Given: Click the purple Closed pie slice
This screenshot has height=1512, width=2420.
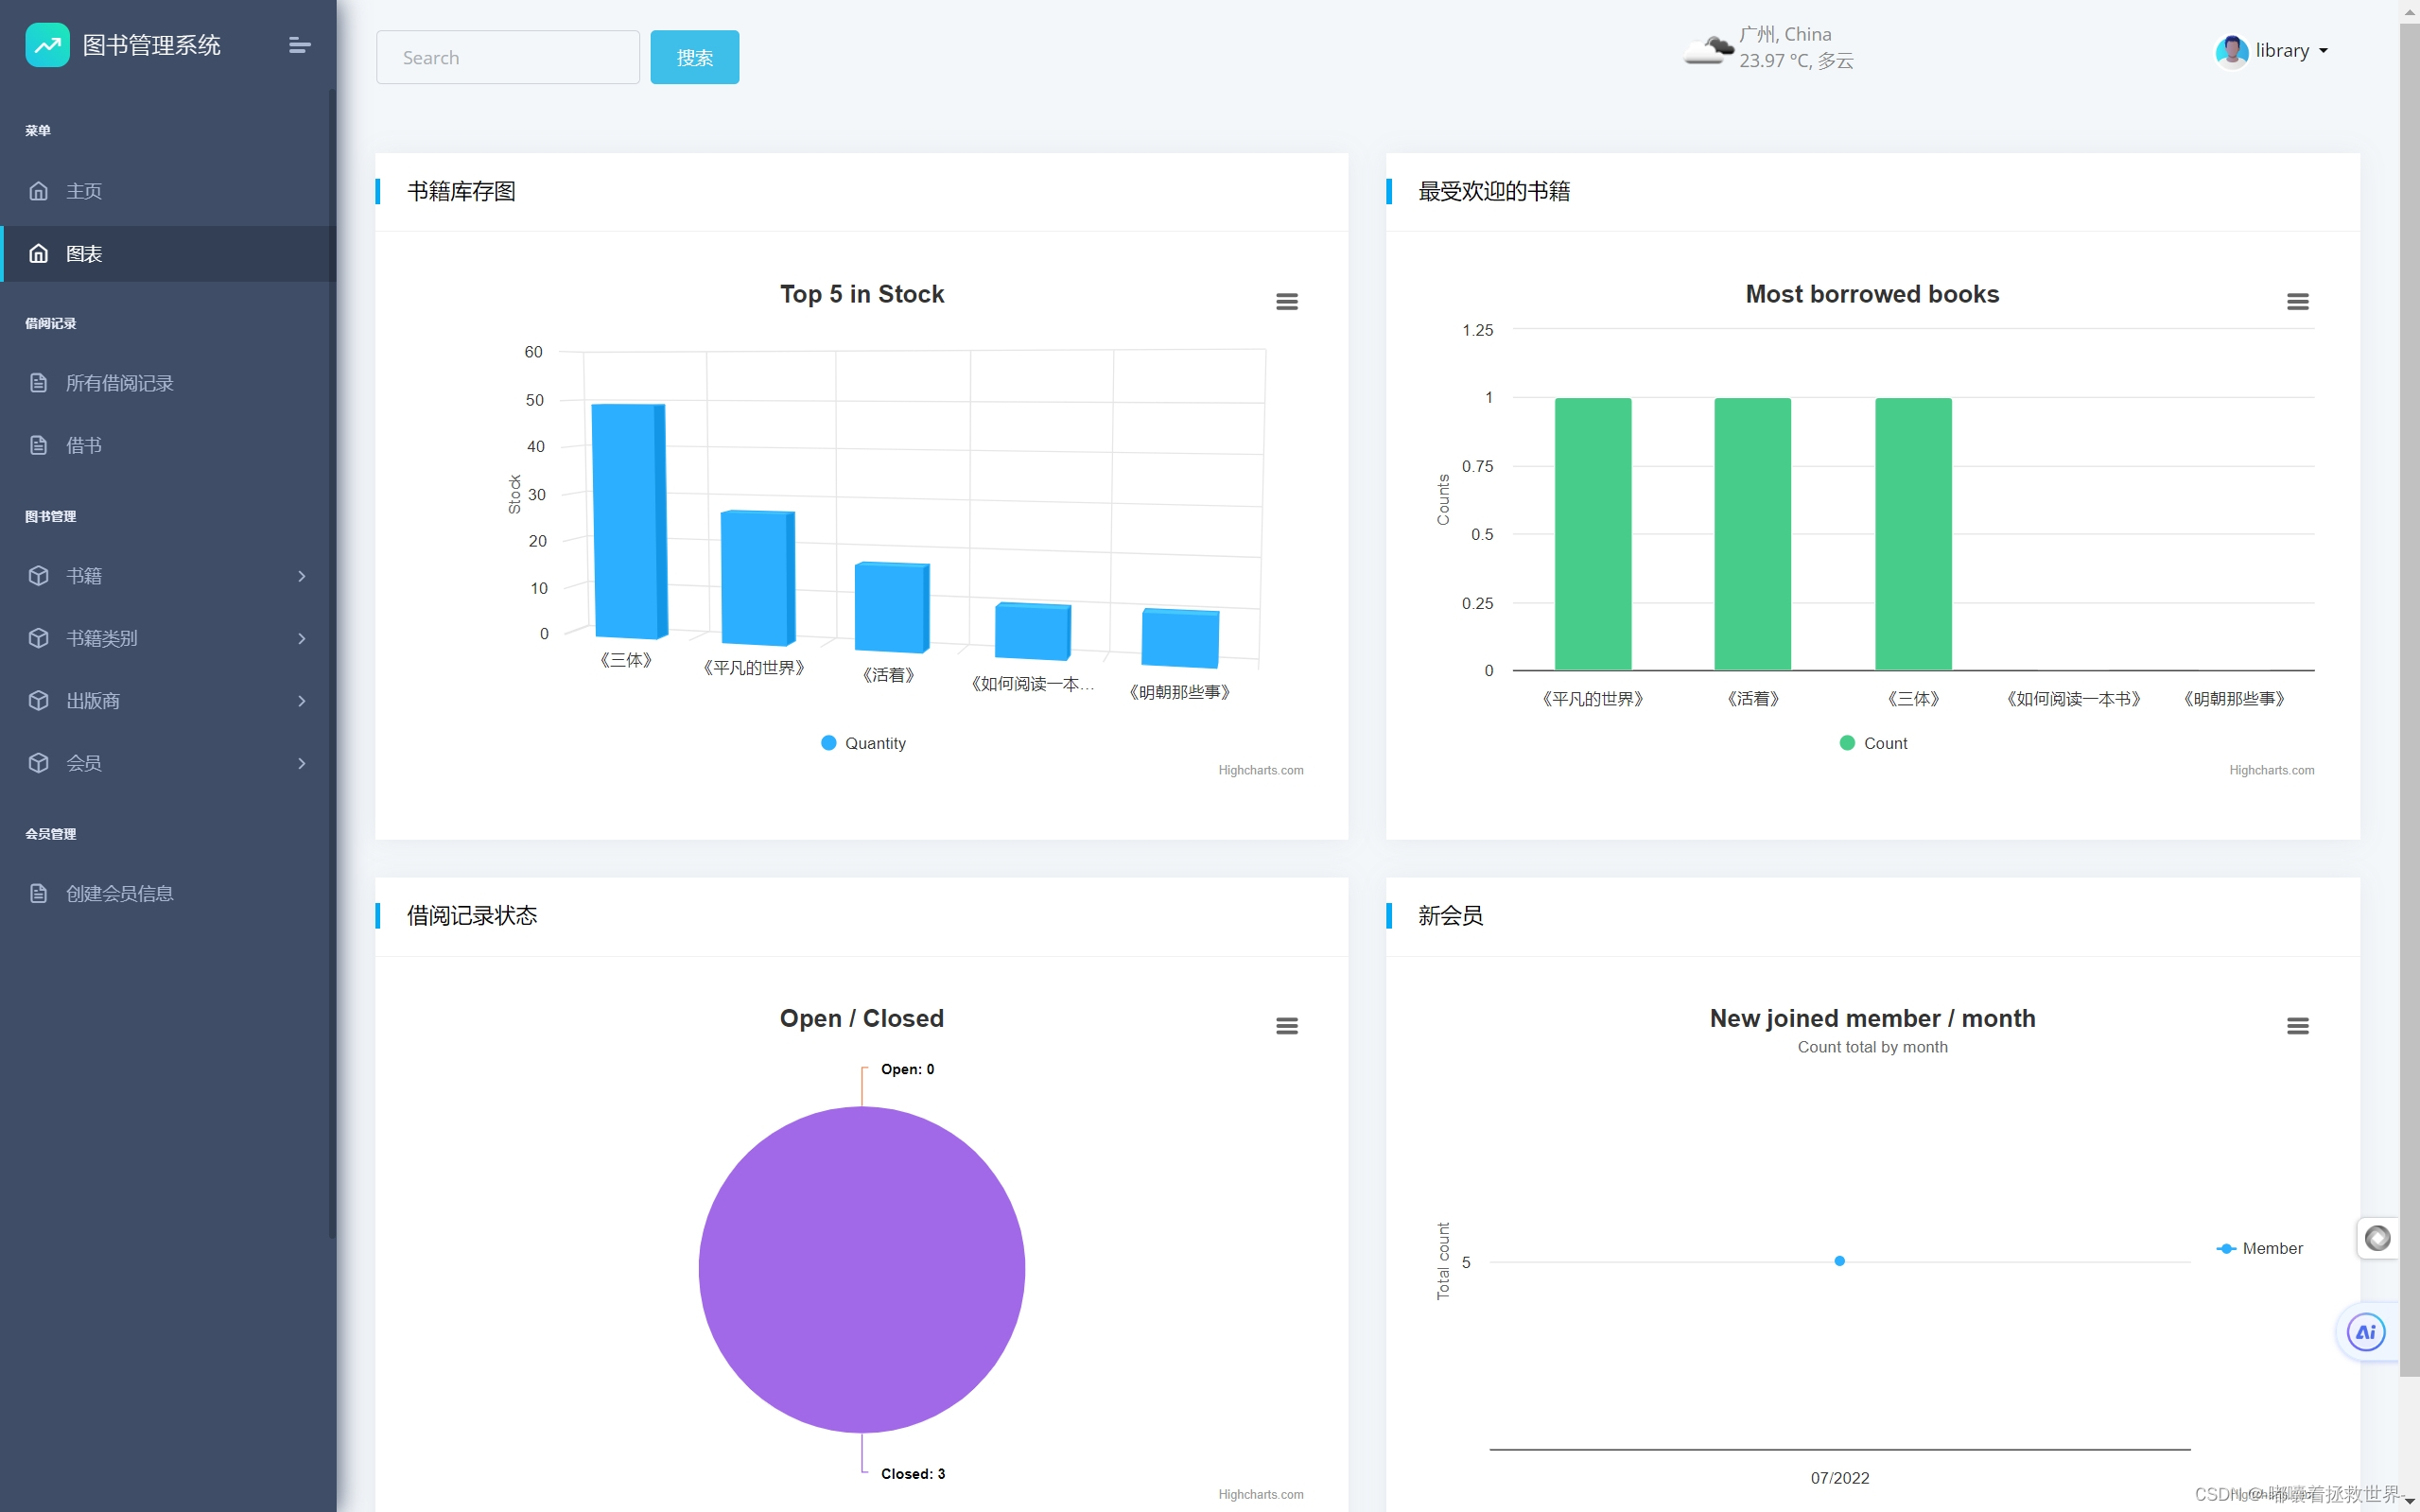Looking at the screenshot, I should click(x=861, y=1269).
